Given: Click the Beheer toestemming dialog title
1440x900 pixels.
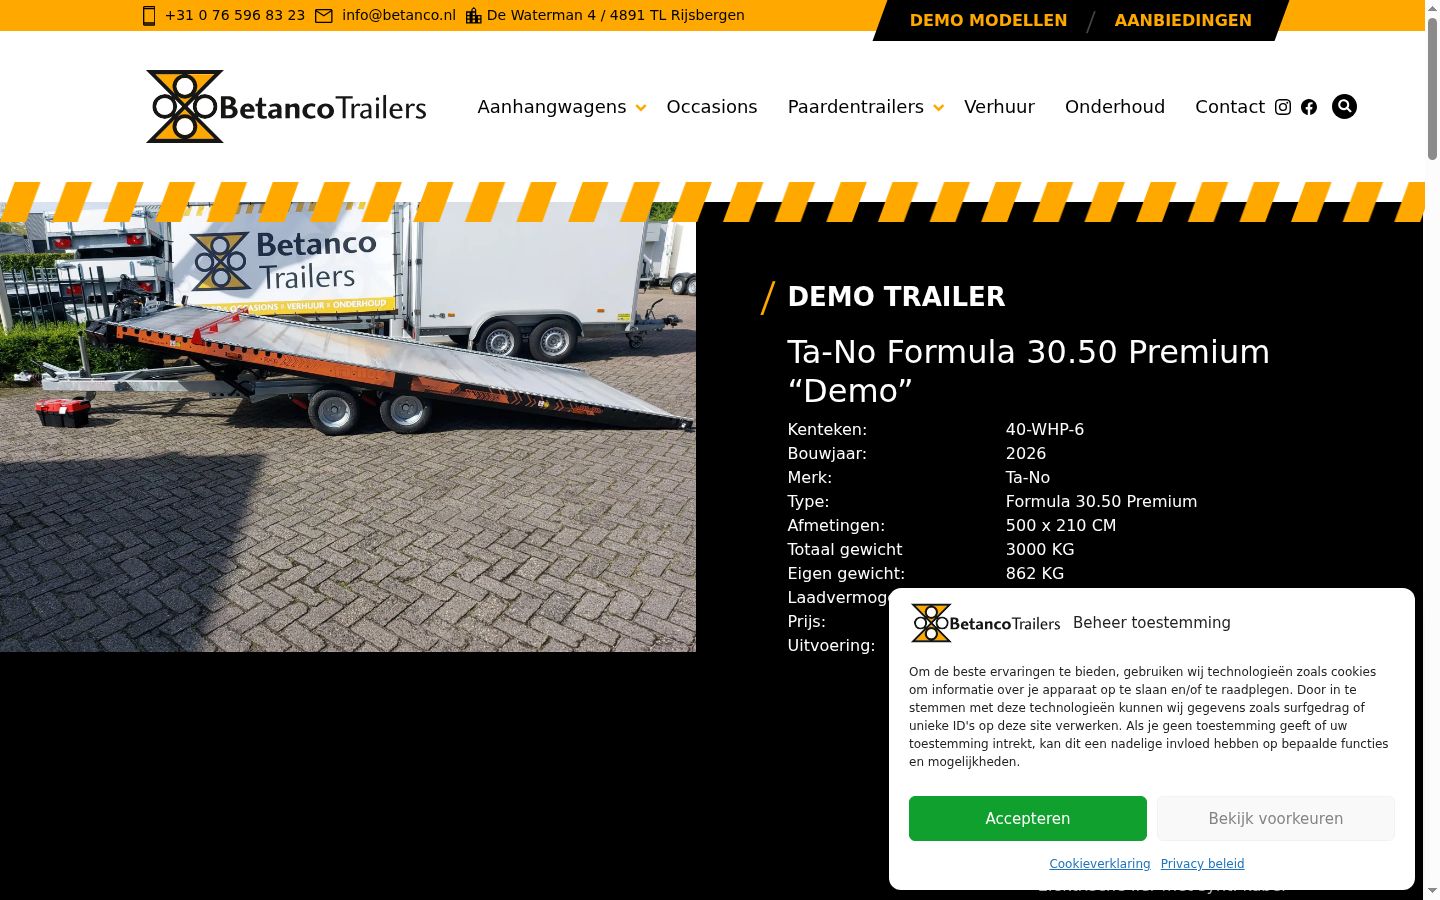Looking at the screenshot, I should 1152,623.
